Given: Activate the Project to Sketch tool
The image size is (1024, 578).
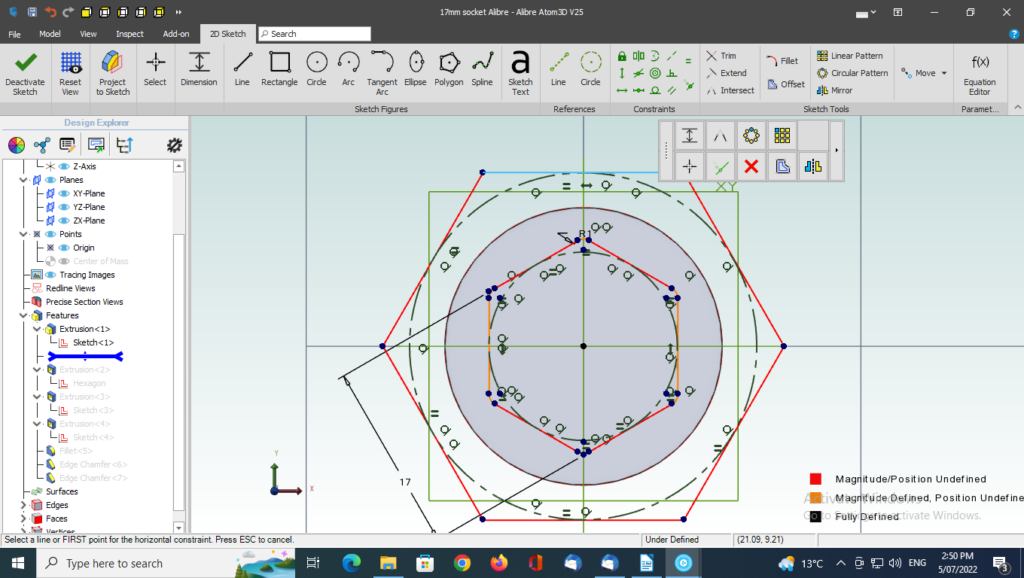Looking at the screenshot, I should [x=113, y=70].
